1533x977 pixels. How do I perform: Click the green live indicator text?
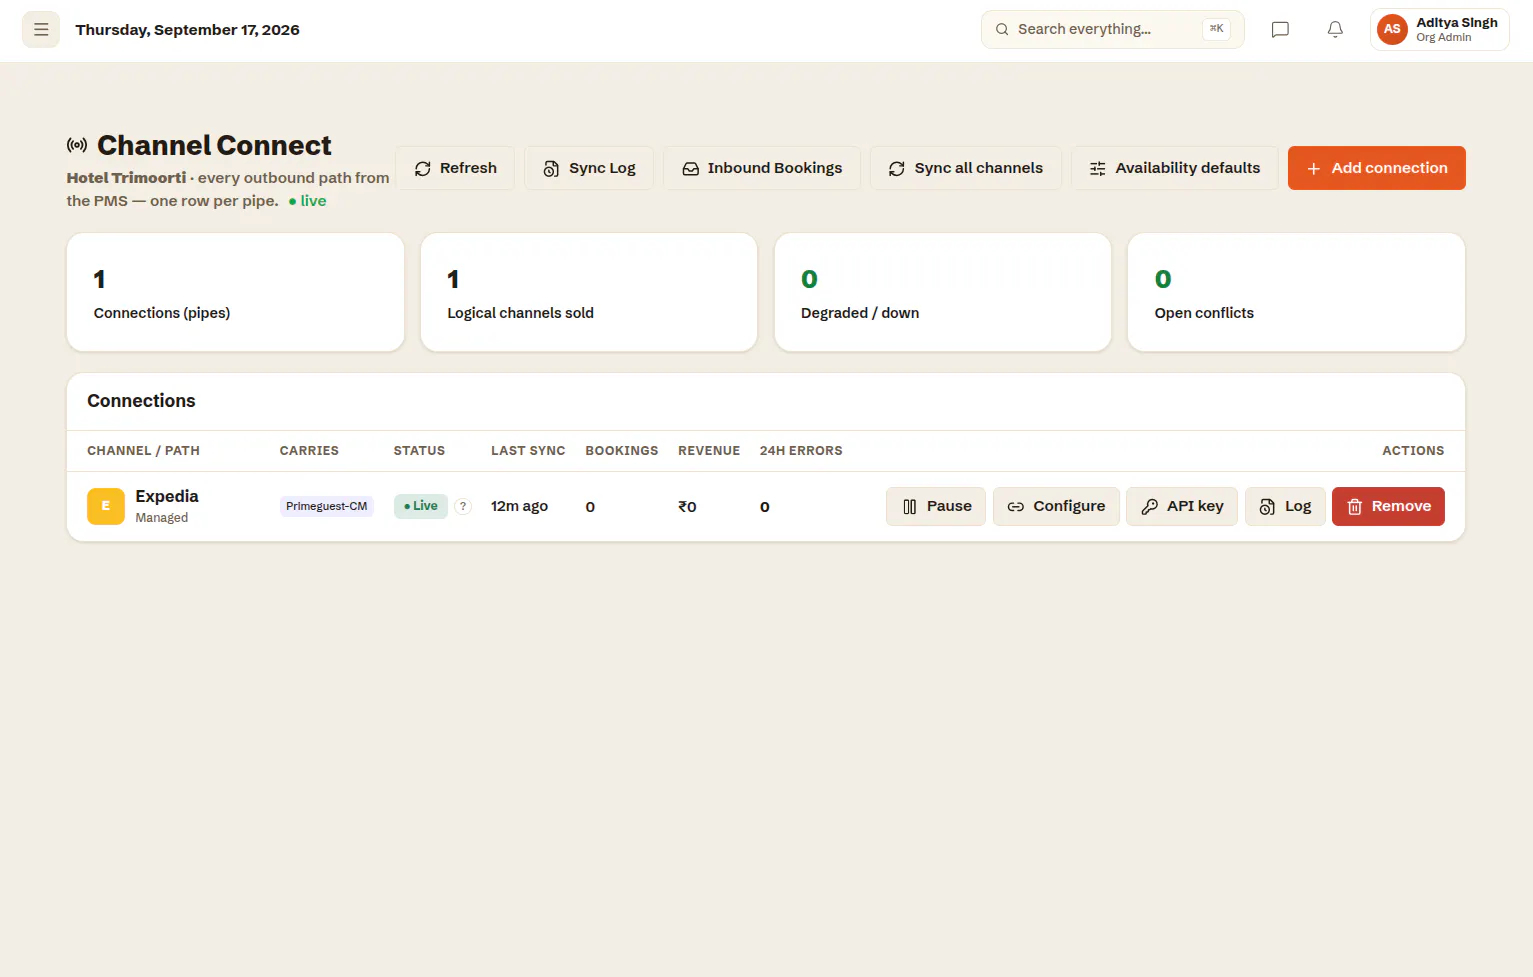click(x=307, y=201)
